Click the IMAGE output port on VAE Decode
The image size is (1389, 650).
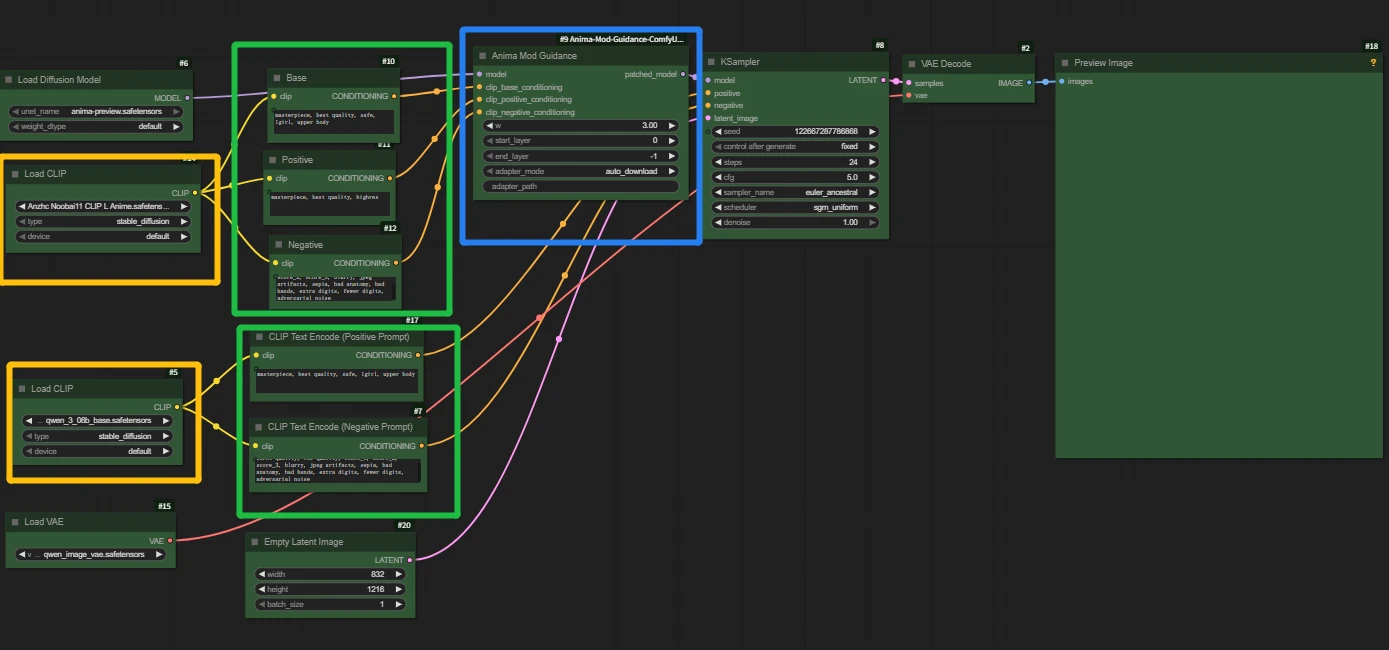(1028, 83)
